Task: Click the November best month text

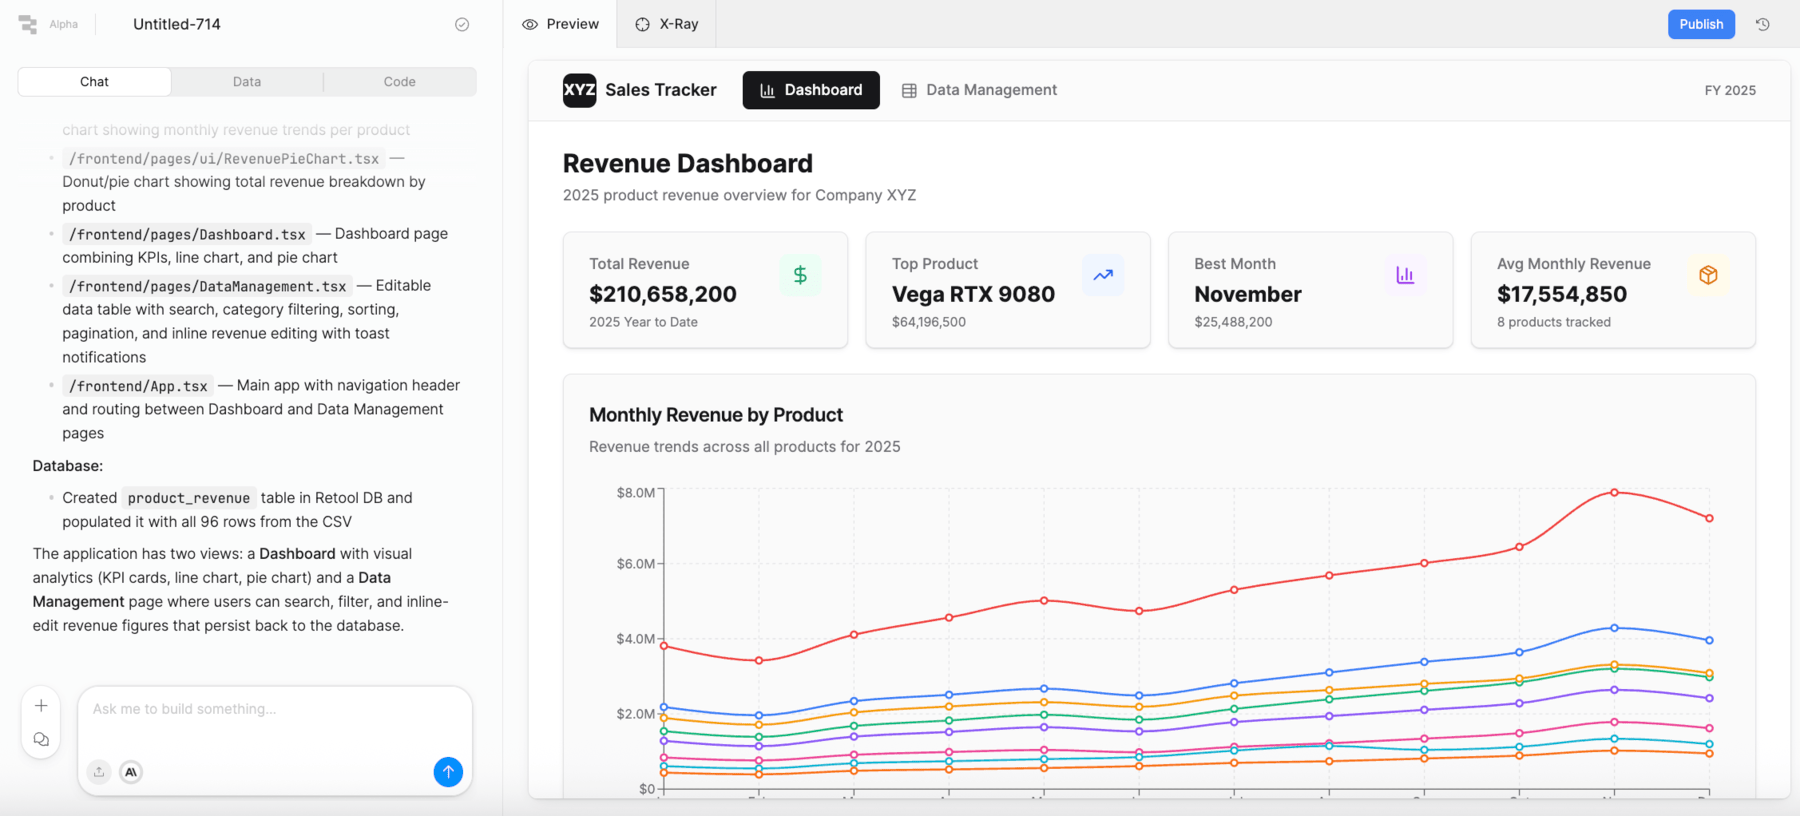Action: (x=1248, y=294)
